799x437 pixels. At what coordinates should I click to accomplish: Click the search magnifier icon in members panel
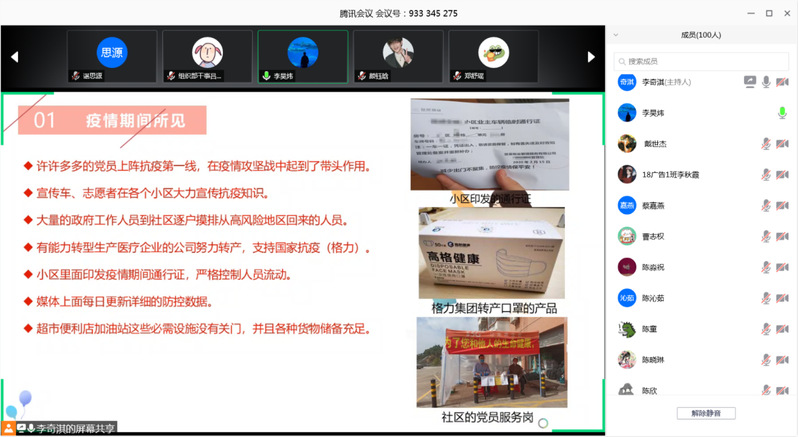[x=621, y=61]
